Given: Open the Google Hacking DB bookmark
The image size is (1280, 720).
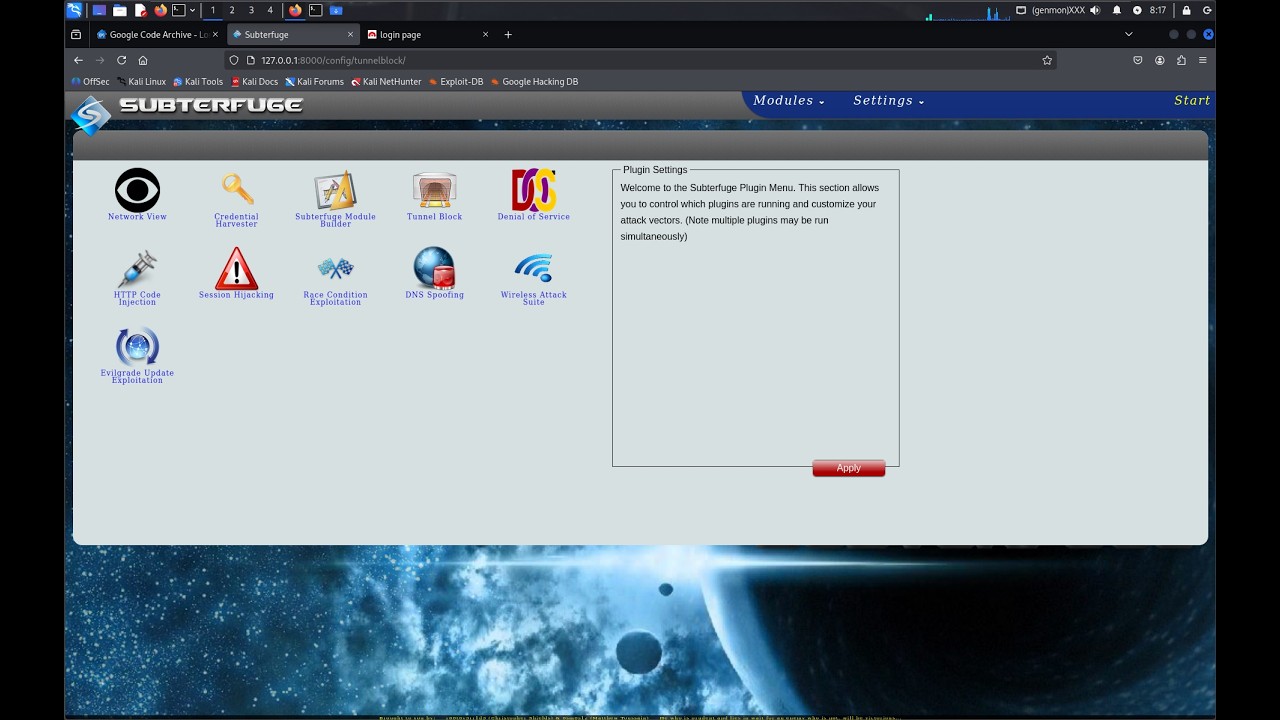Looking at the screenshot, I should point(534,82).
